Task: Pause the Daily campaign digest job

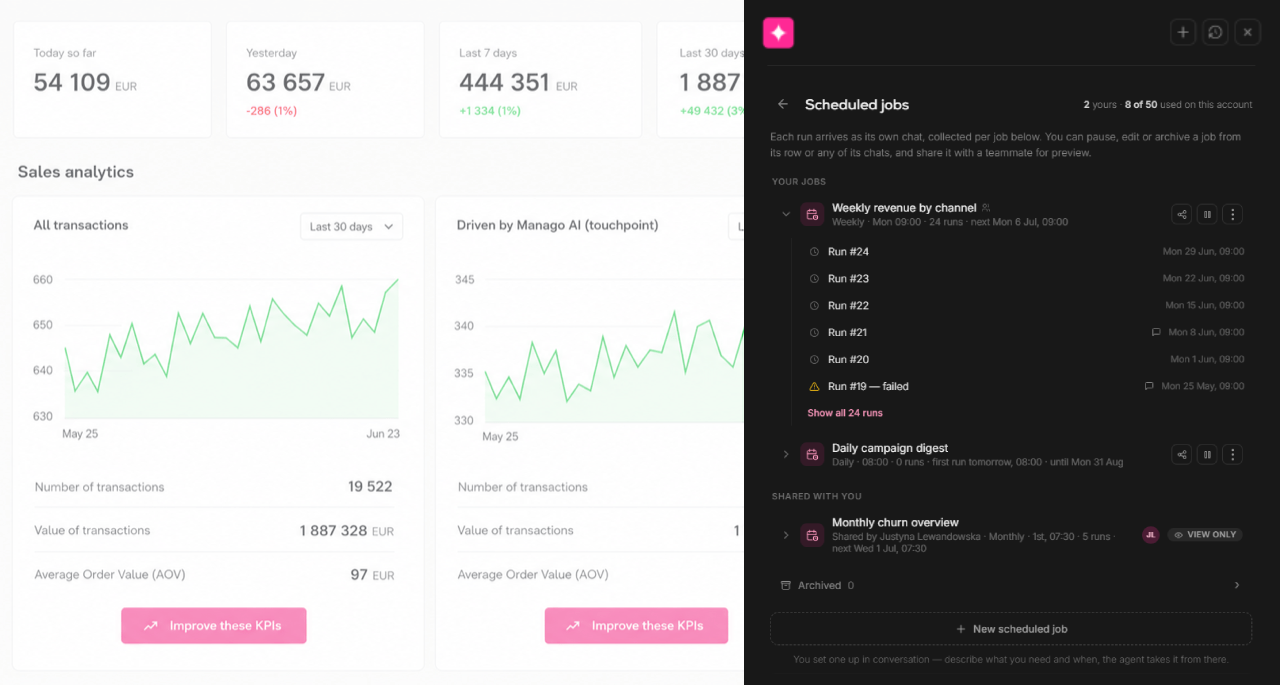Action: (x=1207, y=455)
